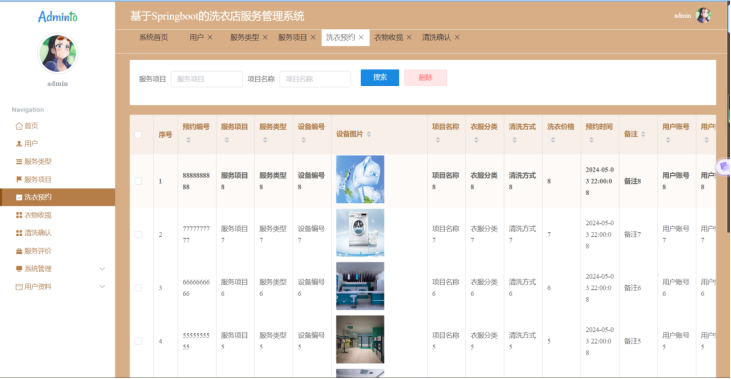Close the 服务项目 tab

(x=313, y=37)
